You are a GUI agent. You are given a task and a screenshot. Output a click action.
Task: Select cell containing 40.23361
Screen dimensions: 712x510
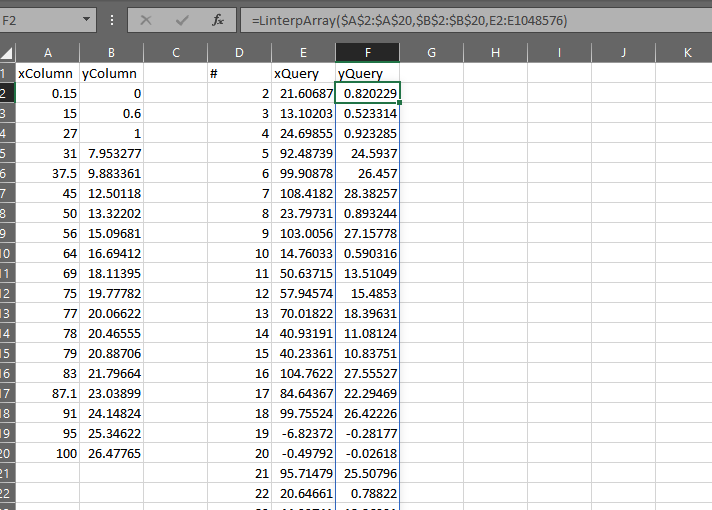click(x=303, y=353)
